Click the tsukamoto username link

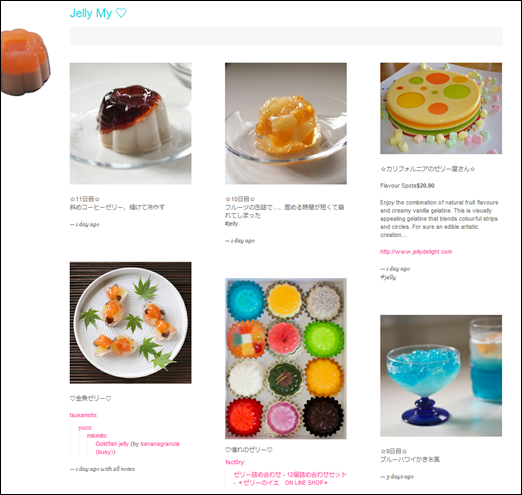click(x=83, y=415)
